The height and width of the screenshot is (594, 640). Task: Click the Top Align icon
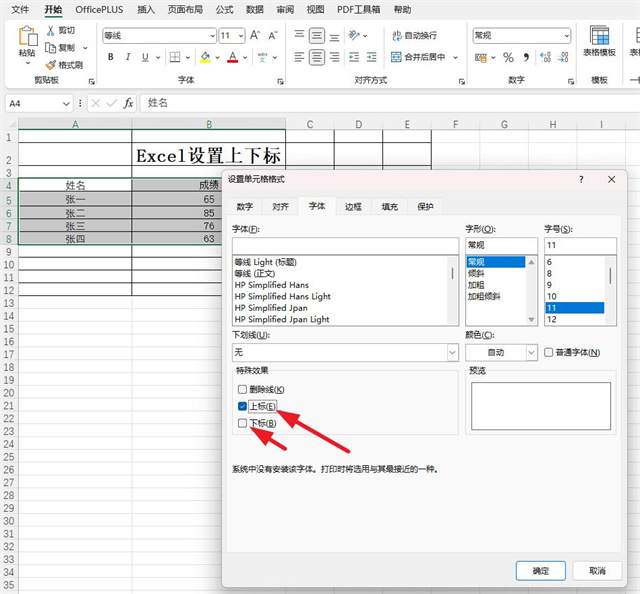click(x=299, y=36)
